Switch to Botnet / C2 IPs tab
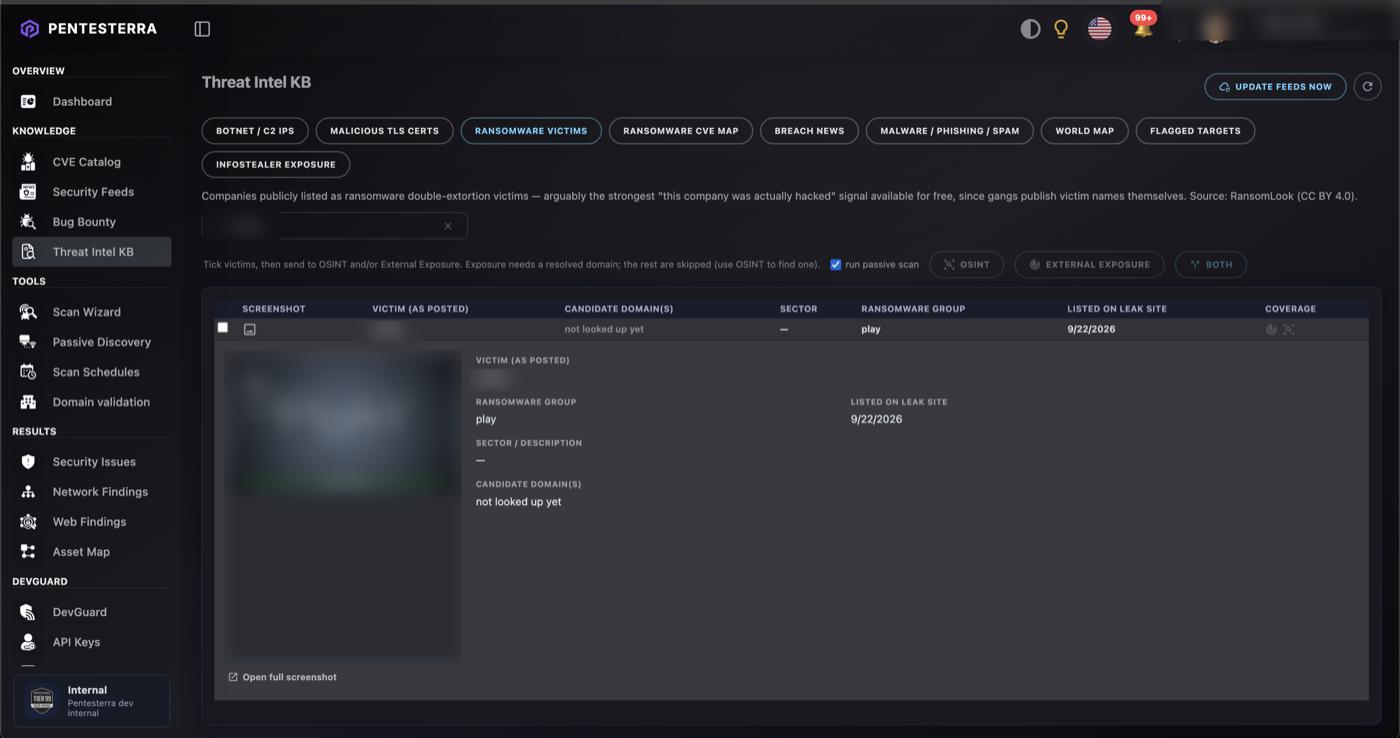 pyautogui.click(x=255, y=131)
